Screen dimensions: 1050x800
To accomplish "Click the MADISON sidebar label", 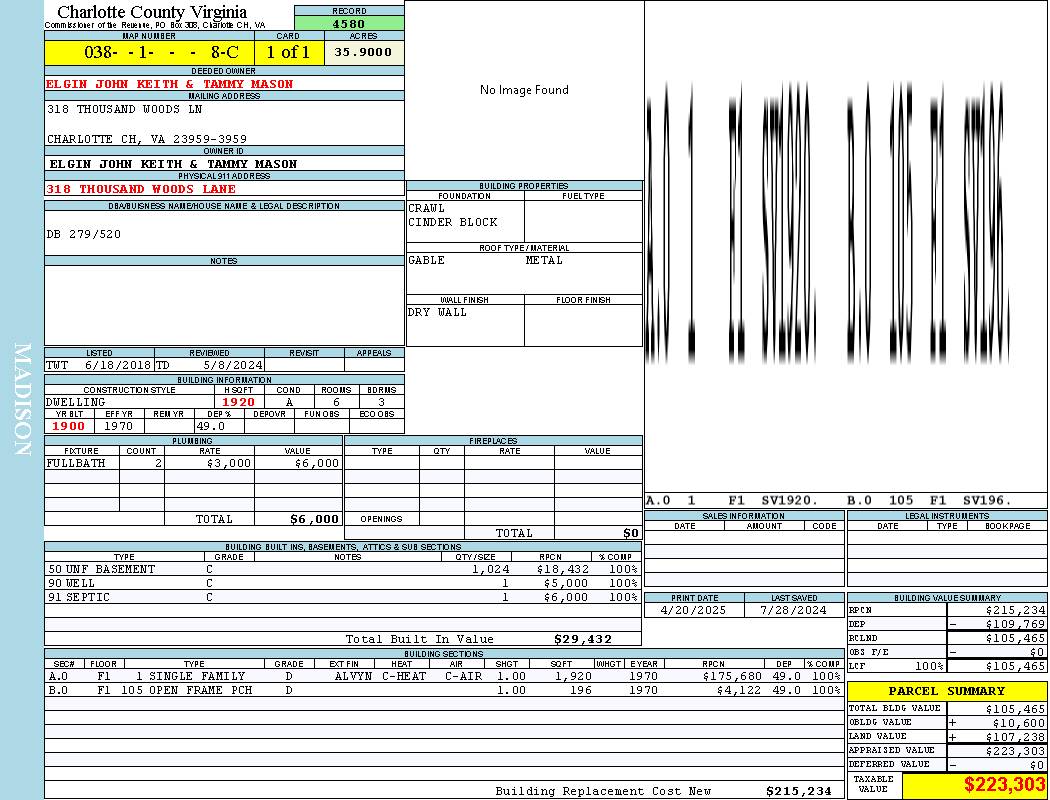I will point(22,399).
